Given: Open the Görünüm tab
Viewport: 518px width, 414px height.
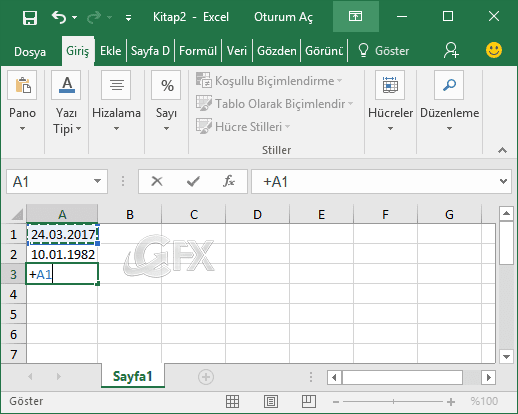Looking at the screenshot, I should pyautogui.click(x=324, y=51).
